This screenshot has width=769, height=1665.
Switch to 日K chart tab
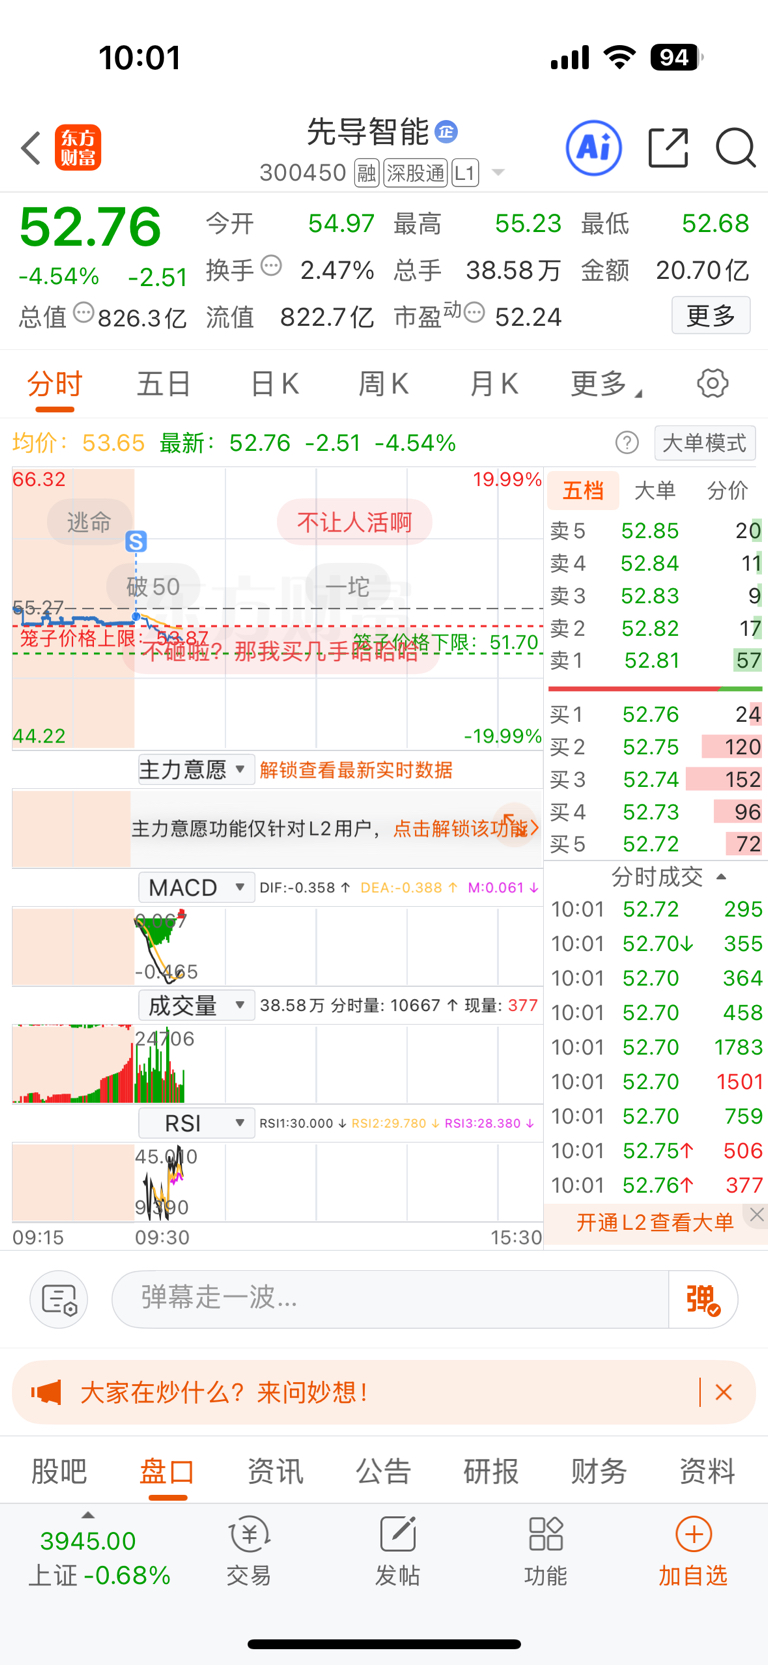pyautogui.click(x=274, y=384)
